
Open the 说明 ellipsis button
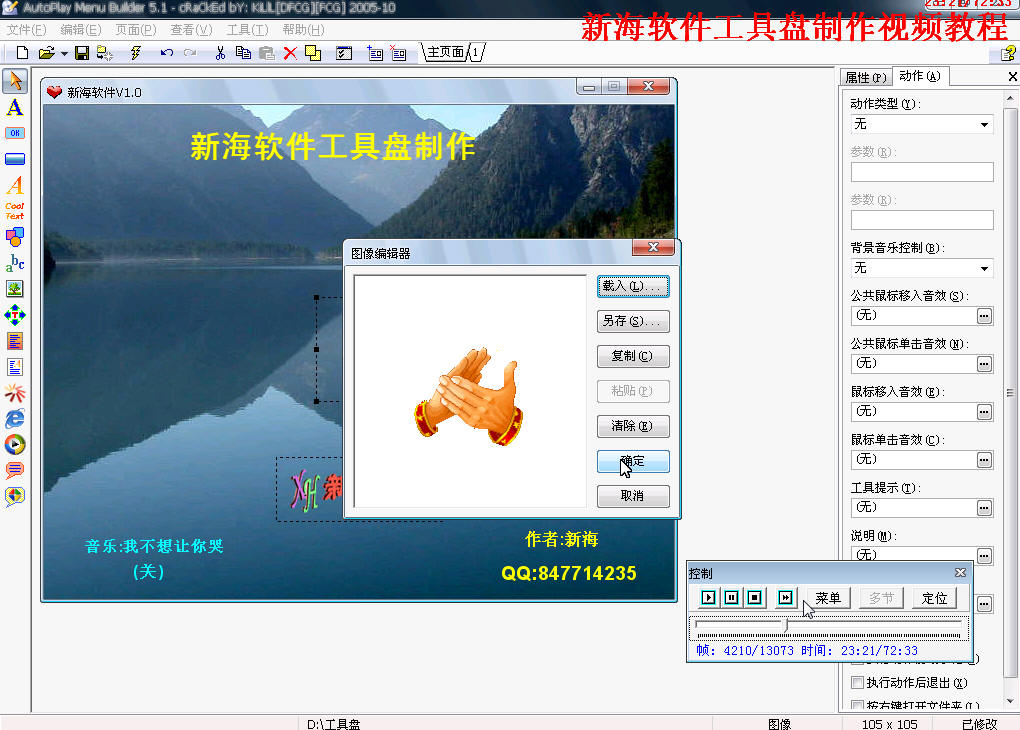[984, 555]
